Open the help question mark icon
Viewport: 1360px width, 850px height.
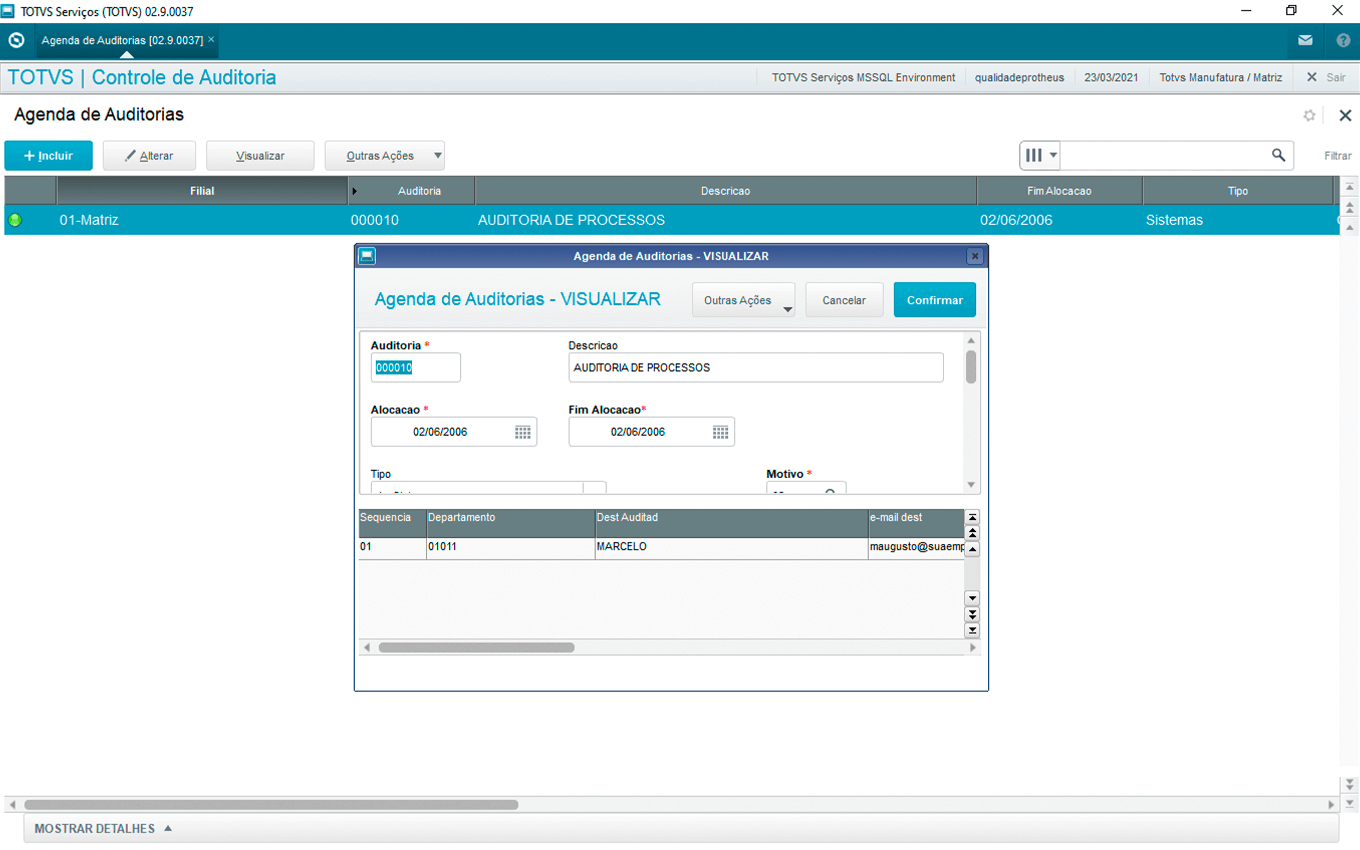coord(1343,41)
